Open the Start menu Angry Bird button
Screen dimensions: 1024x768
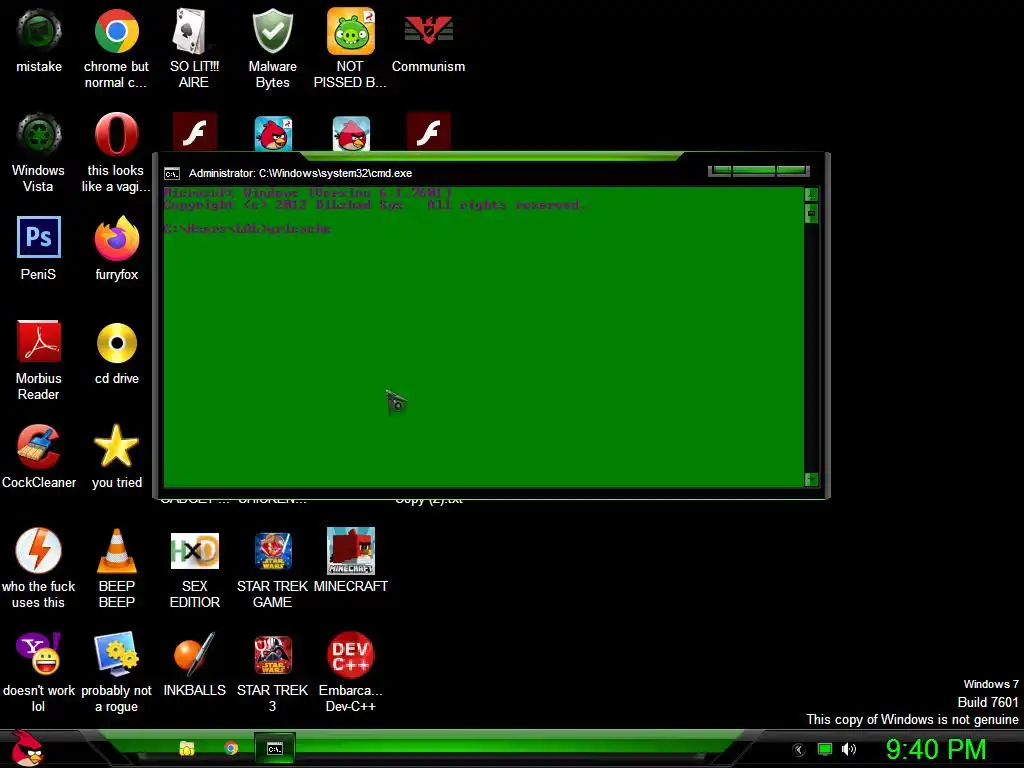coord(27,748)
